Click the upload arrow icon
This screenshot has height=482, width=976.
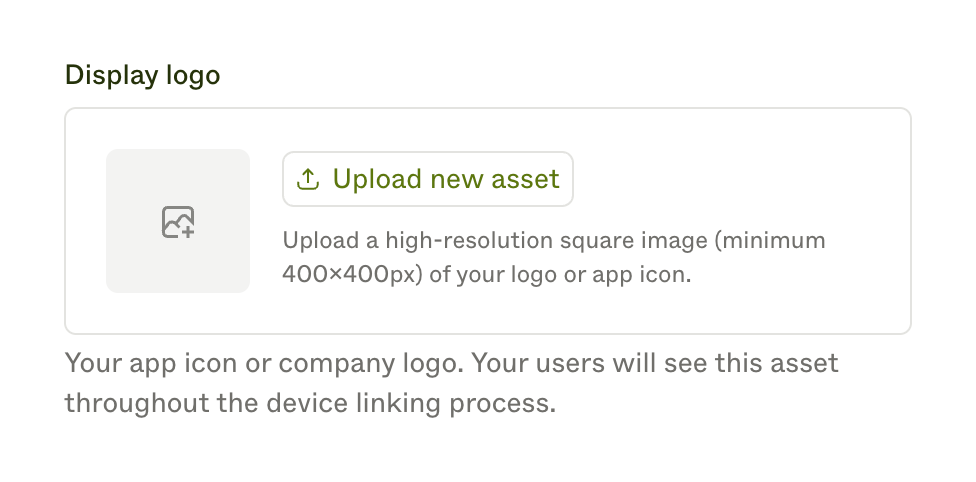pyautogui.click(x=309, y=179)
